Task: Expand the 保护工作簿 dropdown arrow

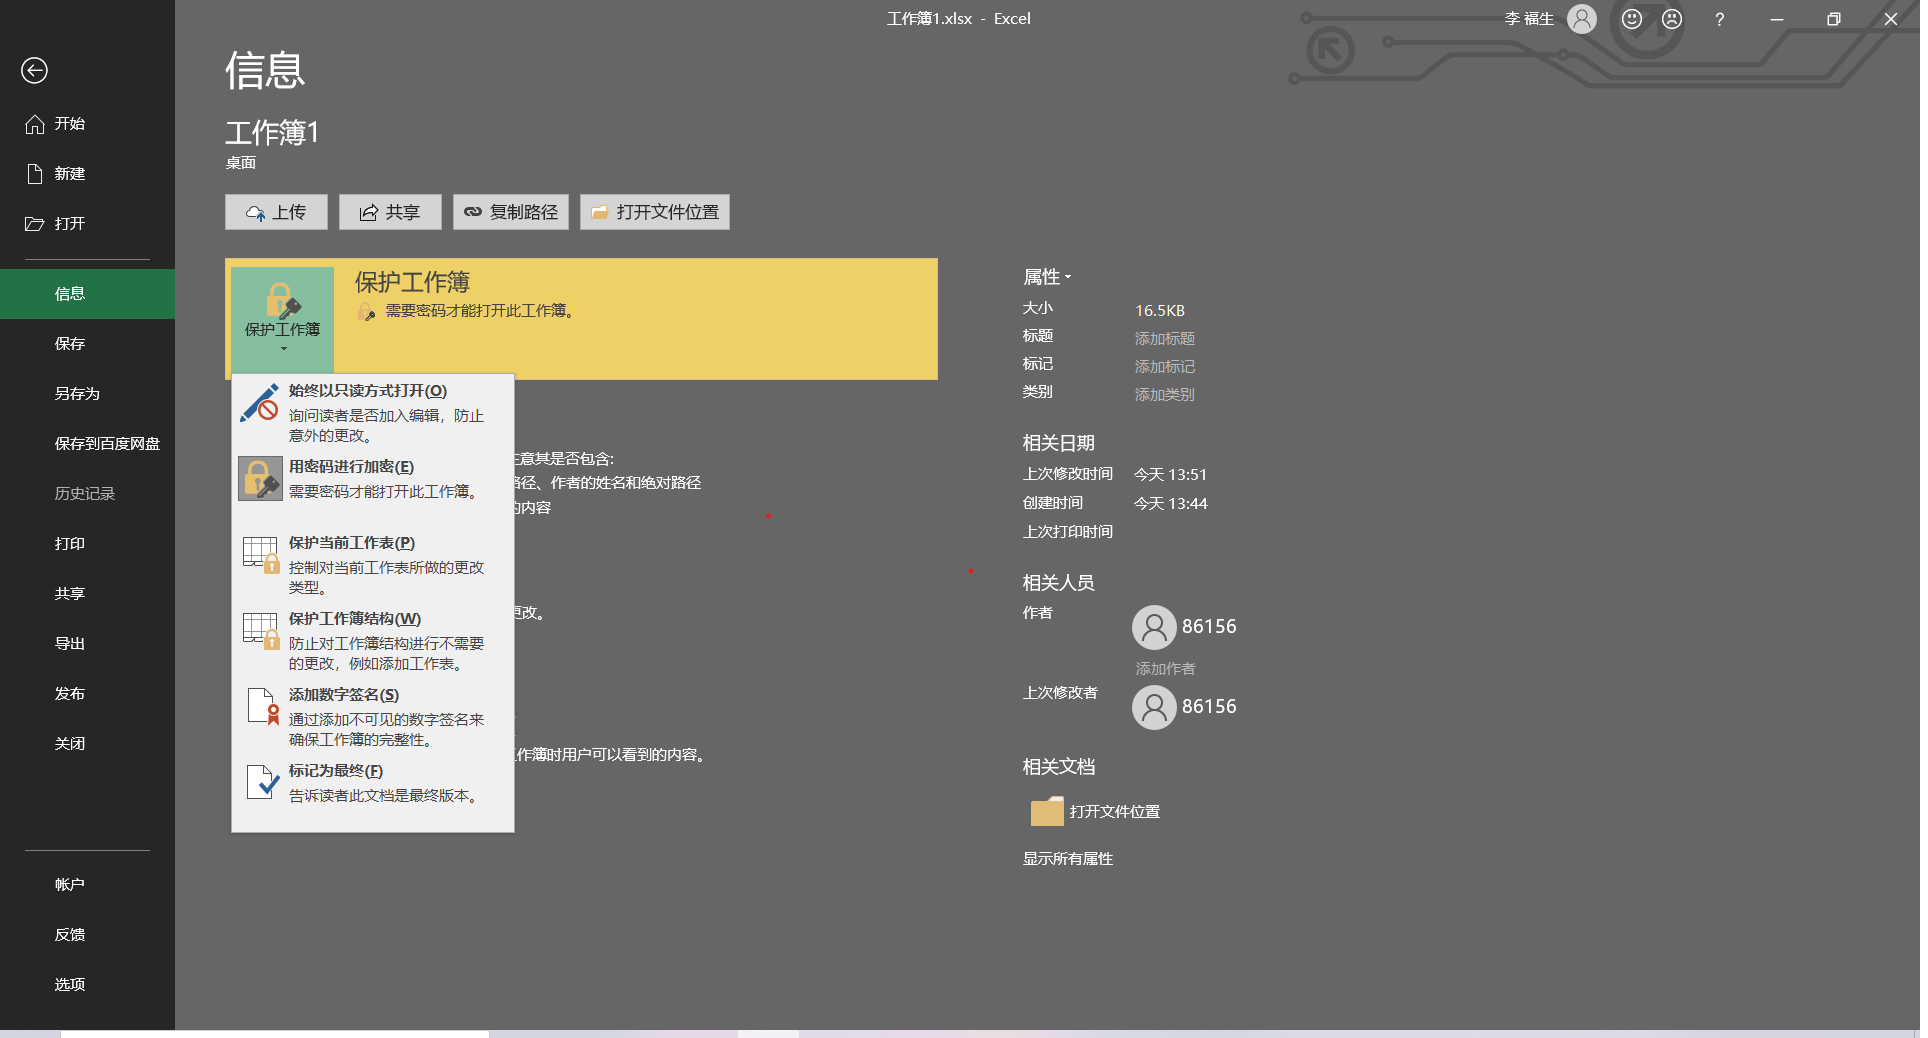Action: pos(284,349)
